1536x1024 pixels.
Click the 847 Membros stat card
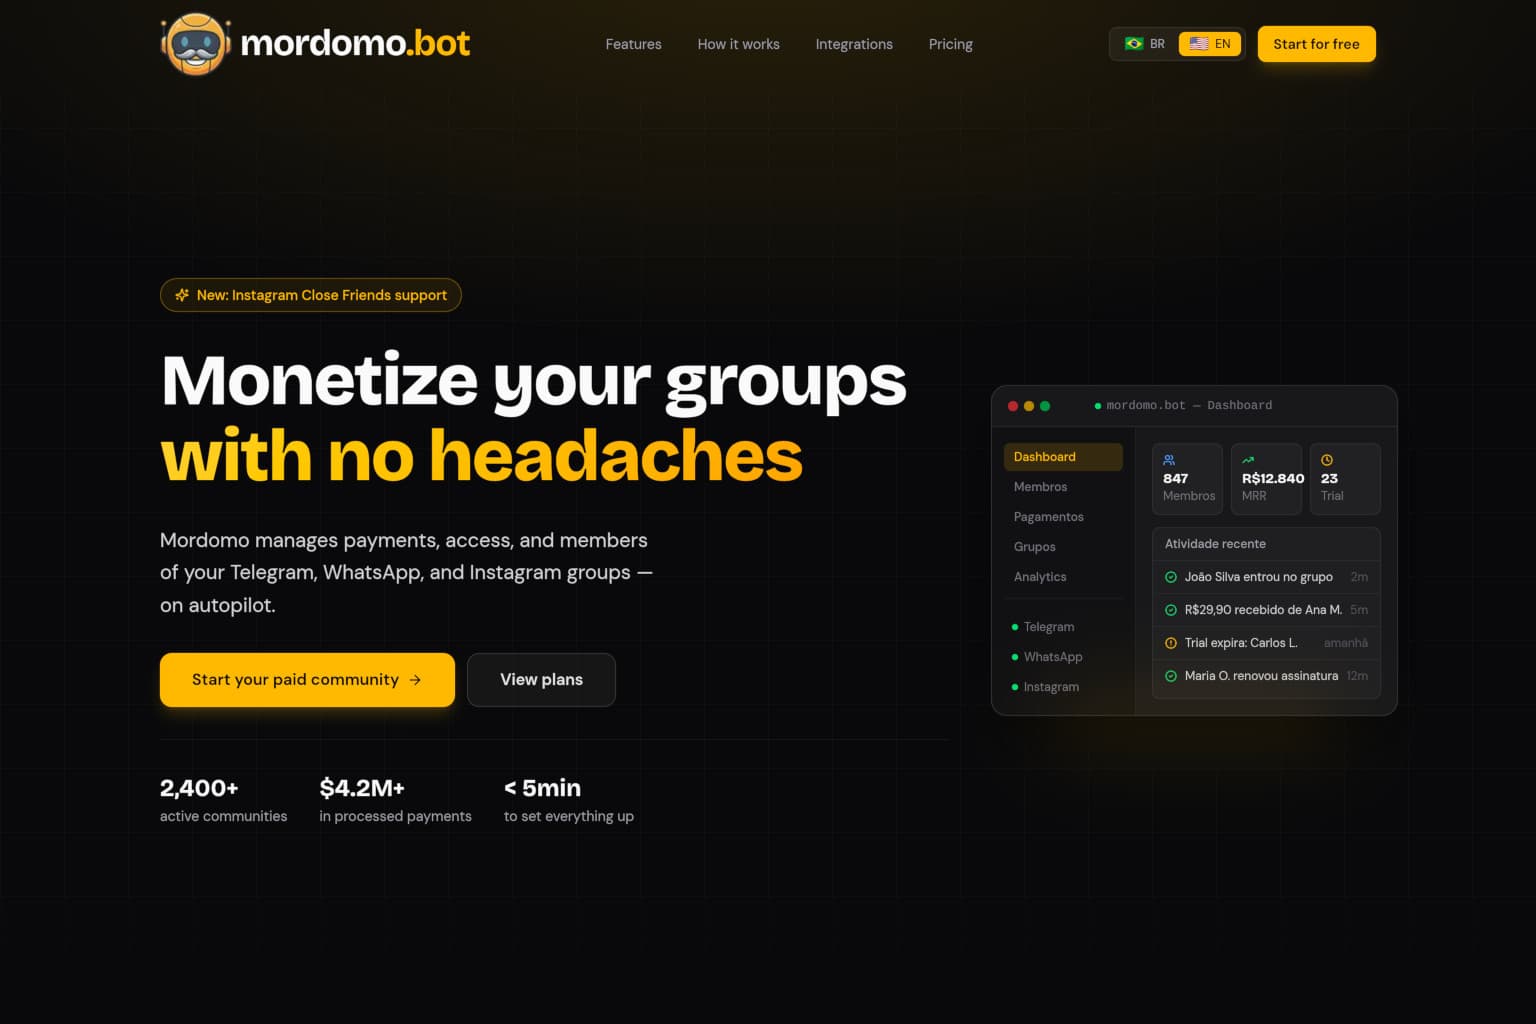1187,479
